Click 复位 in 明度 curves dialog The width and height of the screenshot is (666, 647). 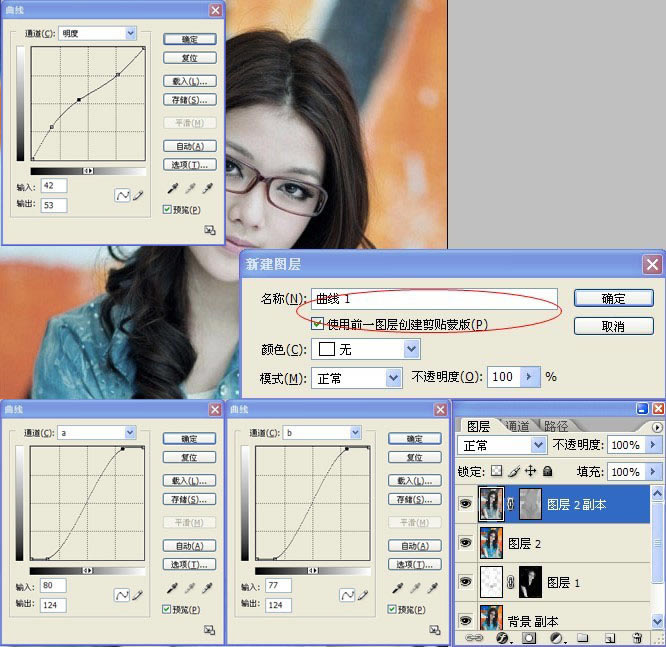click(190, 58)
